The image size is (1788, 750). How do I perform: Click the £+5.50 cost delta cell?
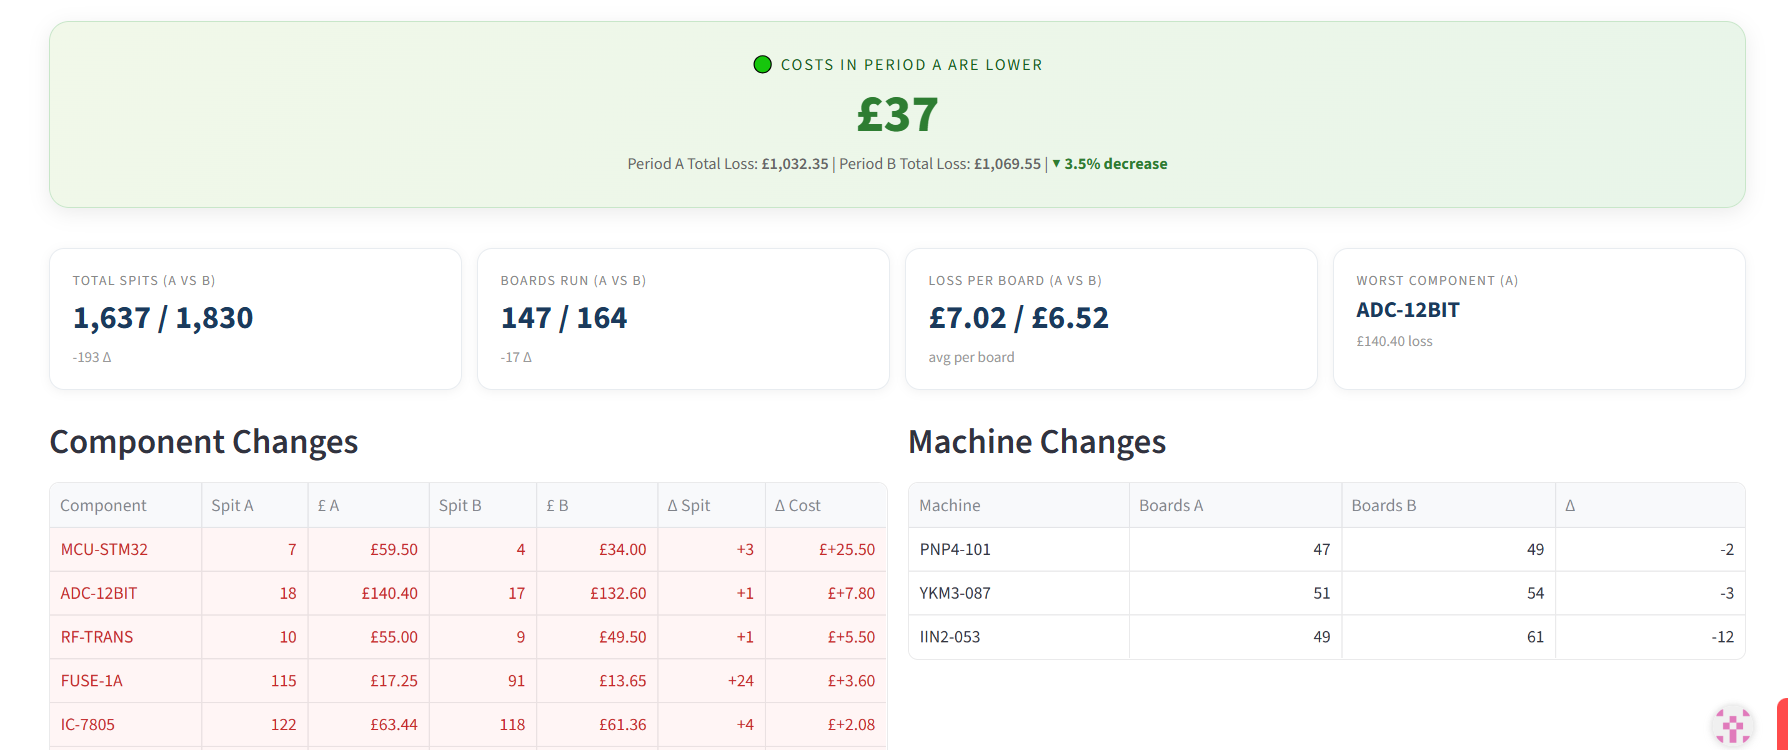click(825, 637)
